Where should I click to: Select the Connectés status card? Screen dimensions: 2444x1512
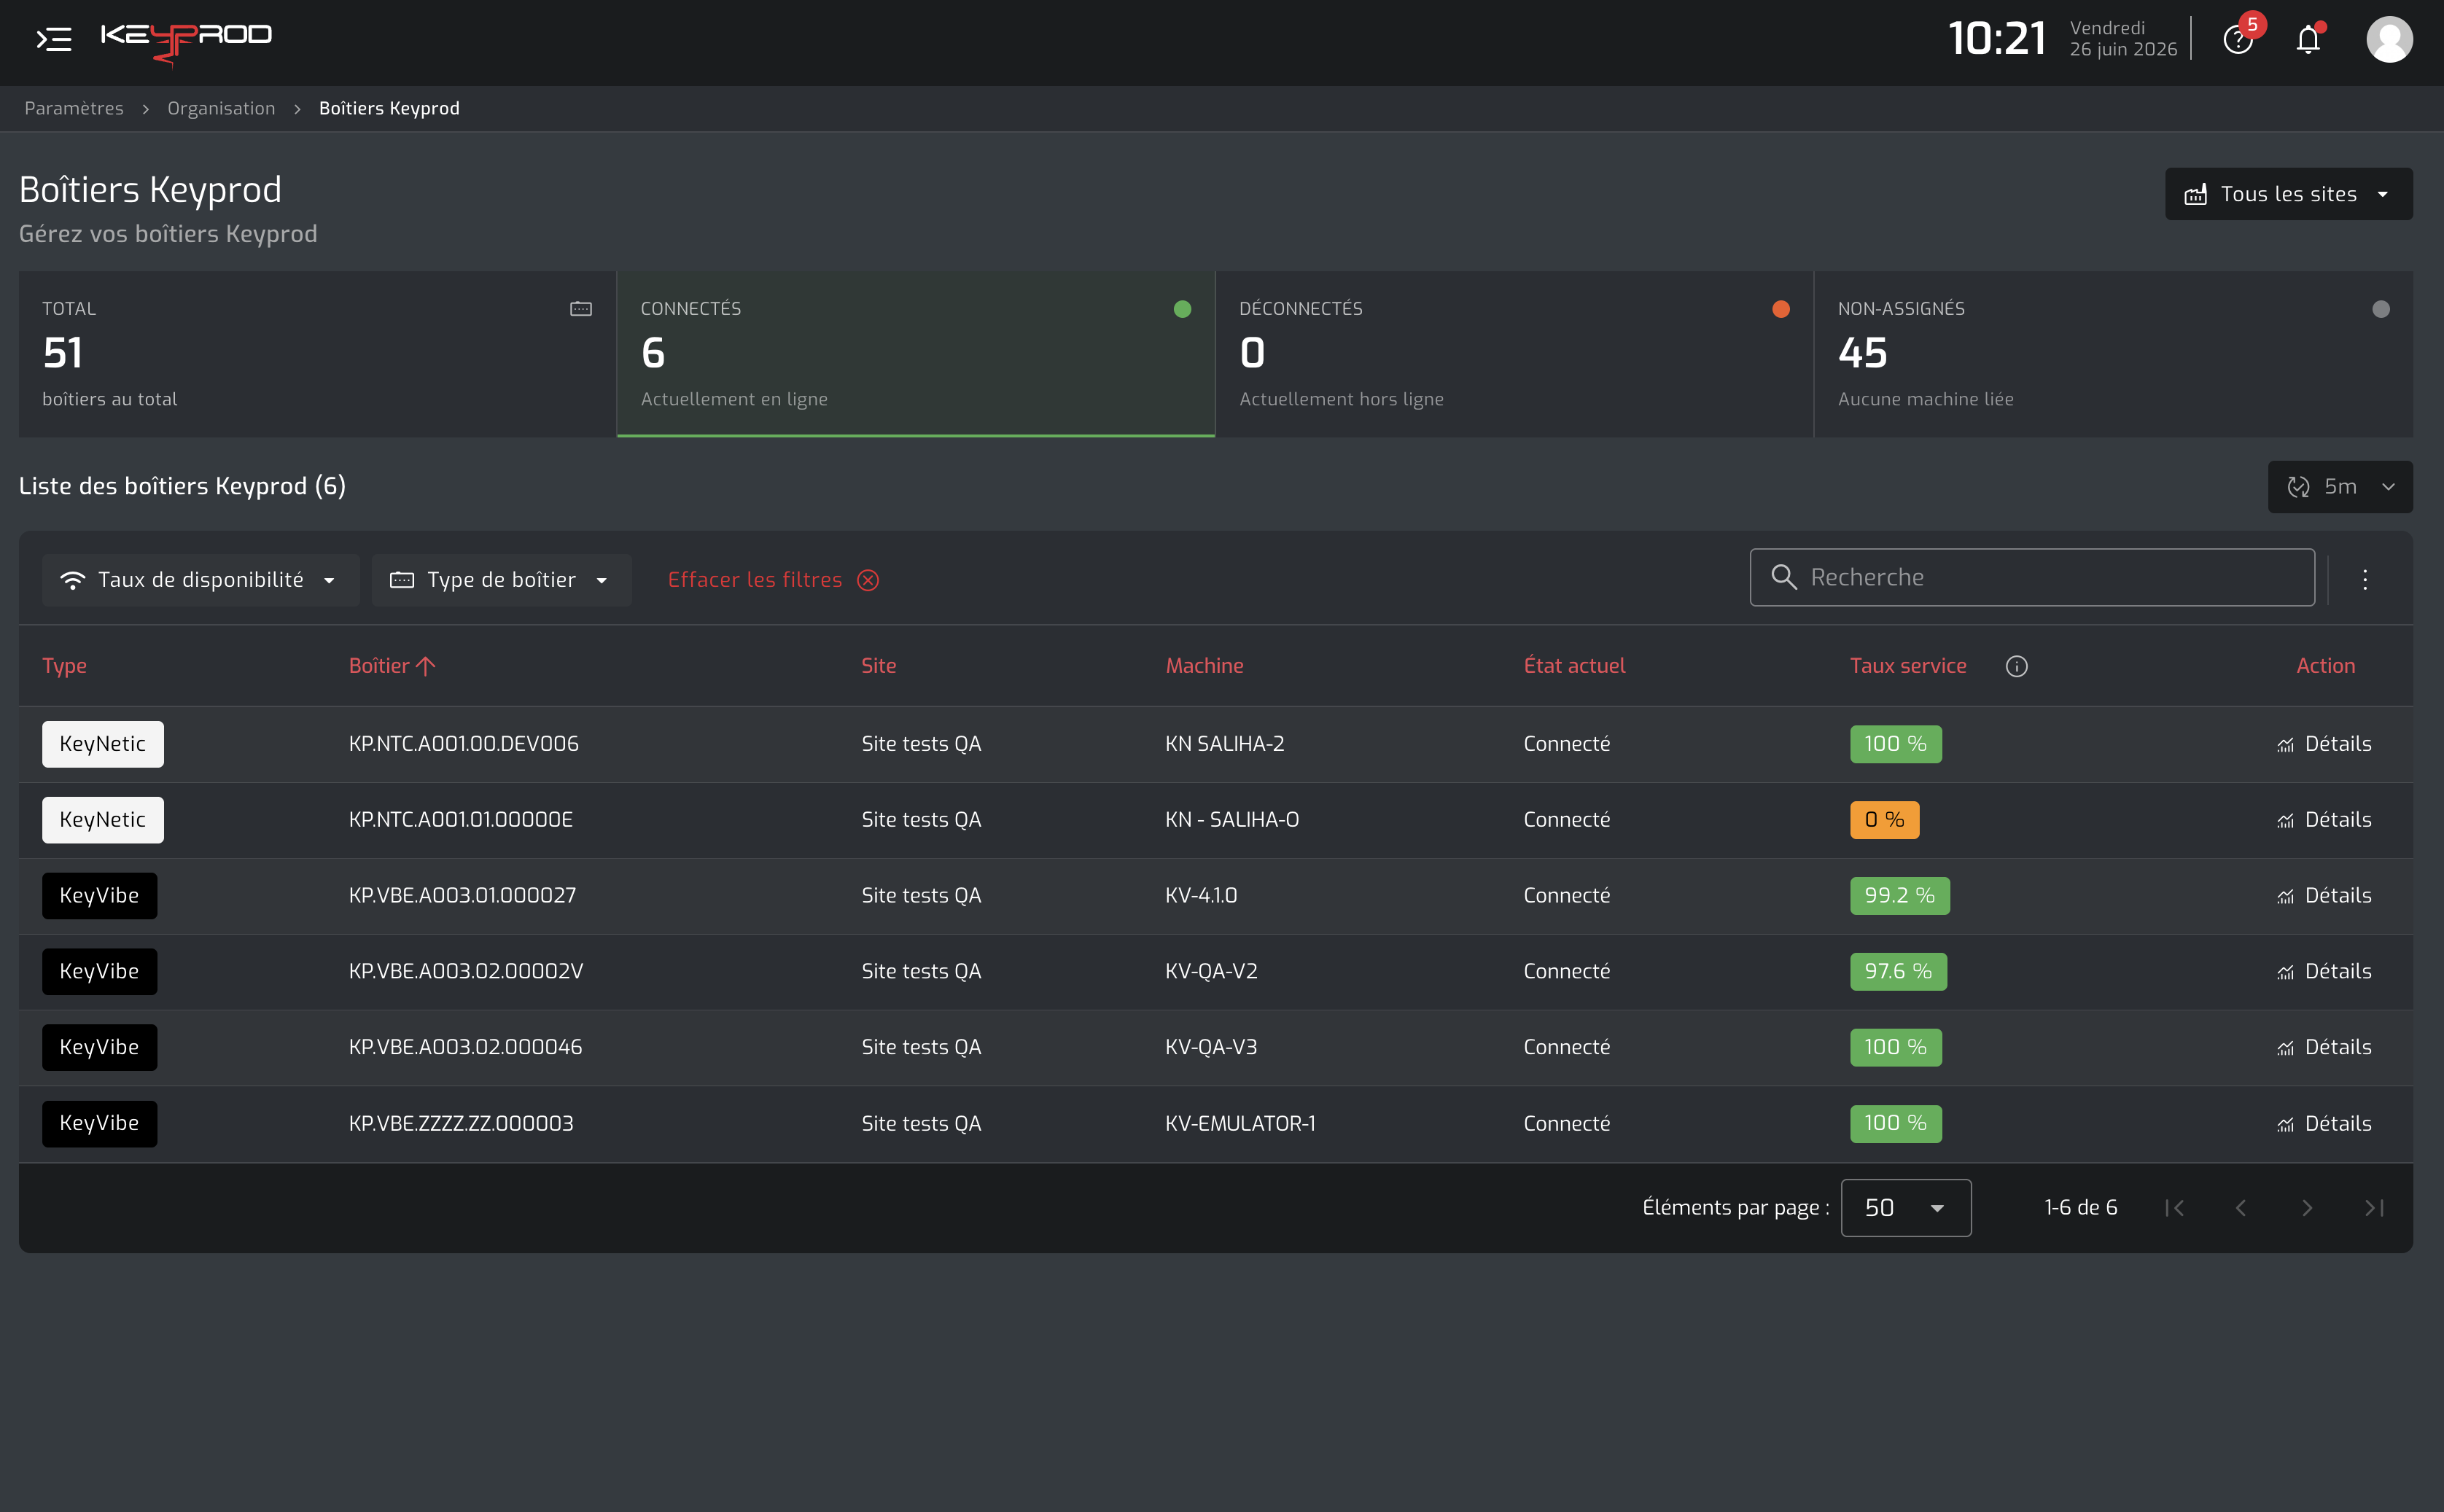[x=916, y=354]
